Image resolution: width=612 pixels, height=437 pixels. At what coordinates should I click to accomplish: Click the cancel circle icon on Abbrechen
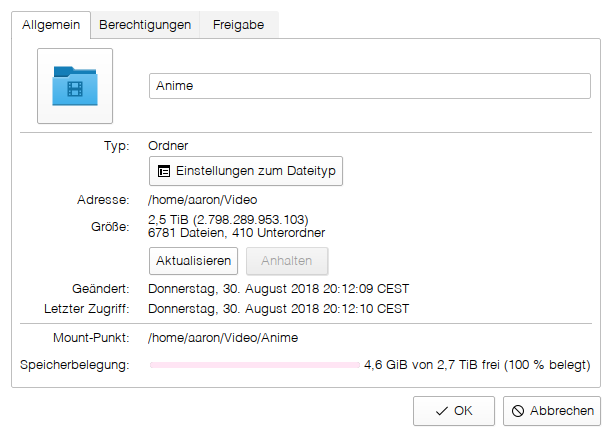(x=518, y=411)
